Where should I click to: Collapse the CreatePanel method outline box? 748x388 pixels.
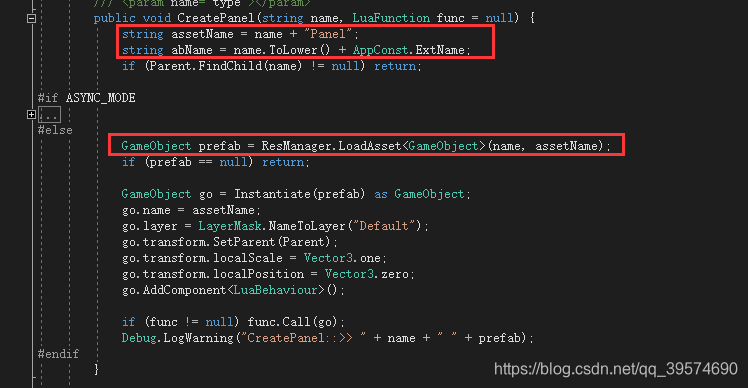pos(31,18)
